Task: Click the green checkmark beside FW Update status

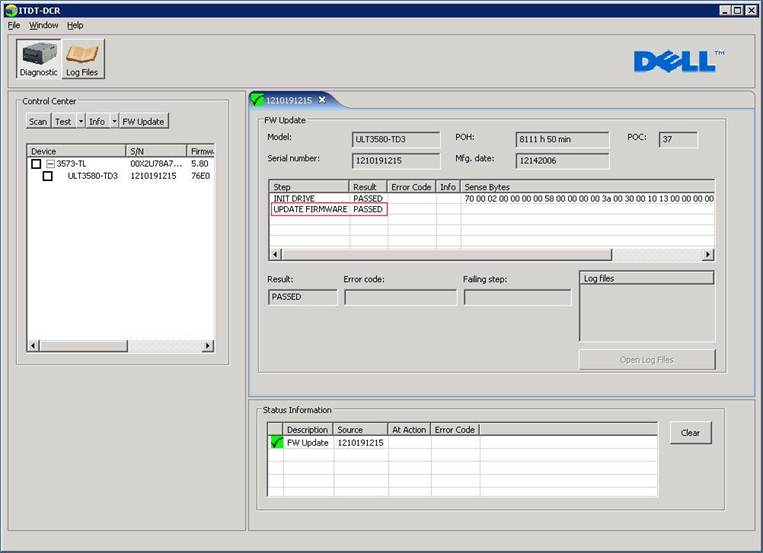Action: (x=276, y=443)
